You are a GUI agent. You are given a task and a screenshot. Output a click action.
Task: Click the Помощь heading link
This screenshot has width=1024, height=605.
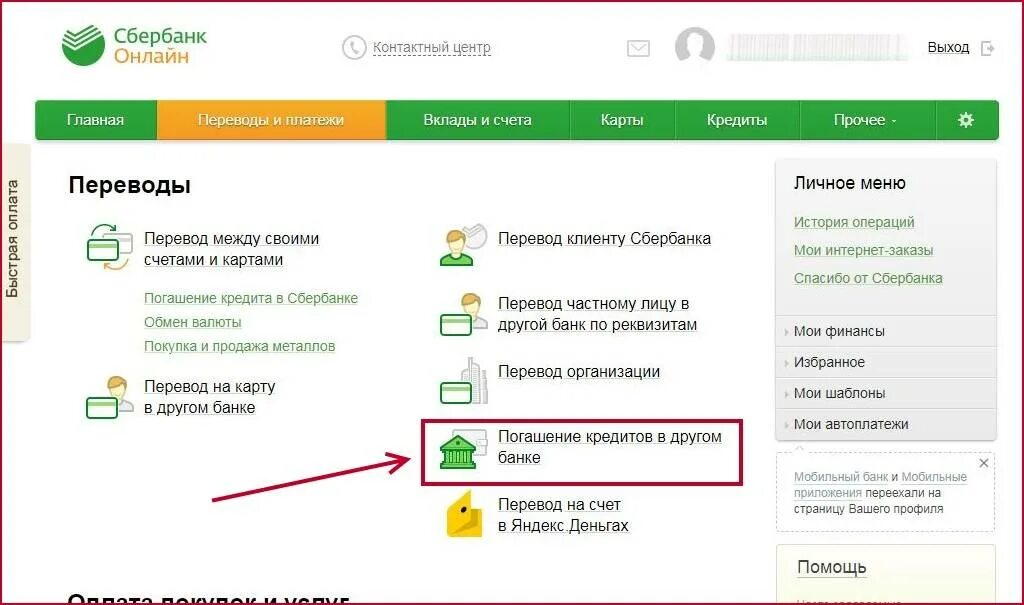(x=831, y=567)
